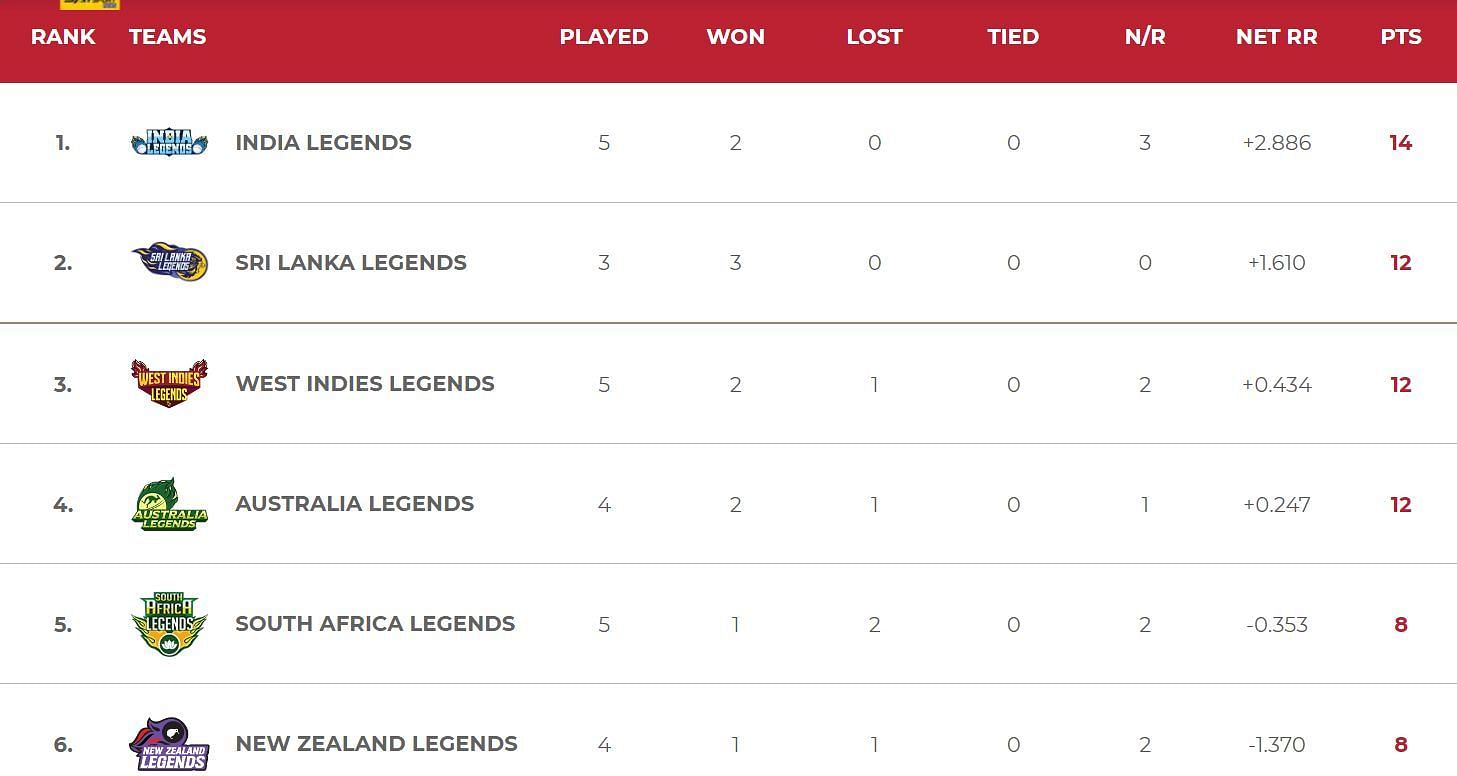The image size is (1457, 776).
Task: Click the PLAYED column header
Action: (x=604, y=37)
